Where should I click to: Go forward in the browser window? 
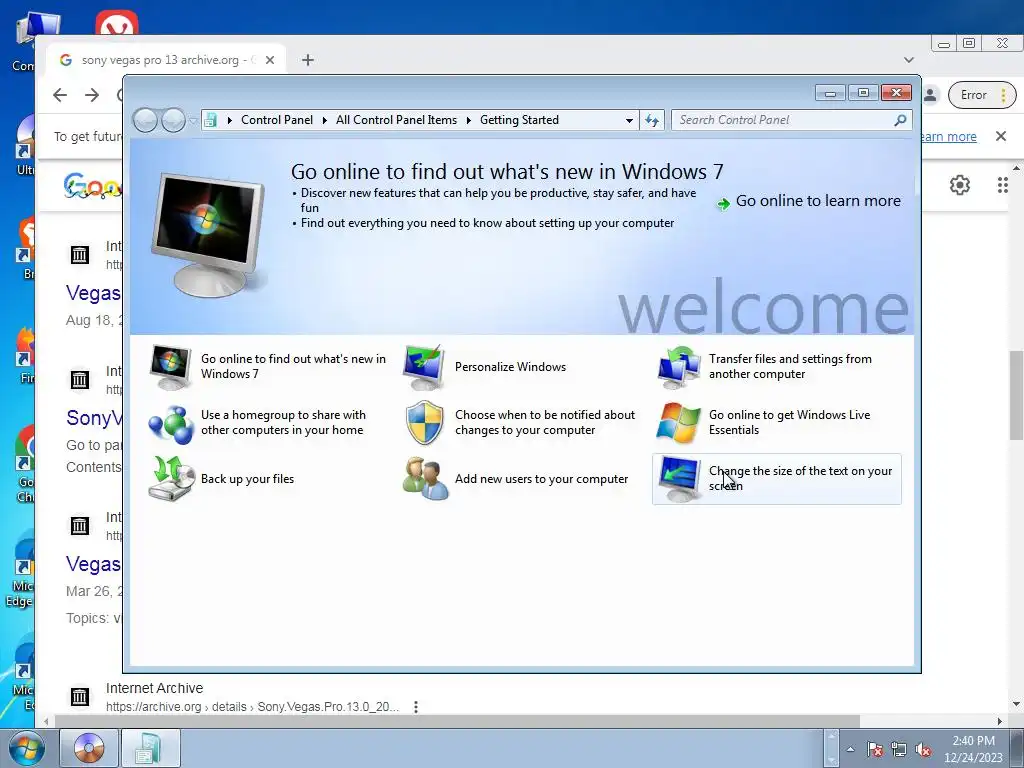click(x=92, y=95)
